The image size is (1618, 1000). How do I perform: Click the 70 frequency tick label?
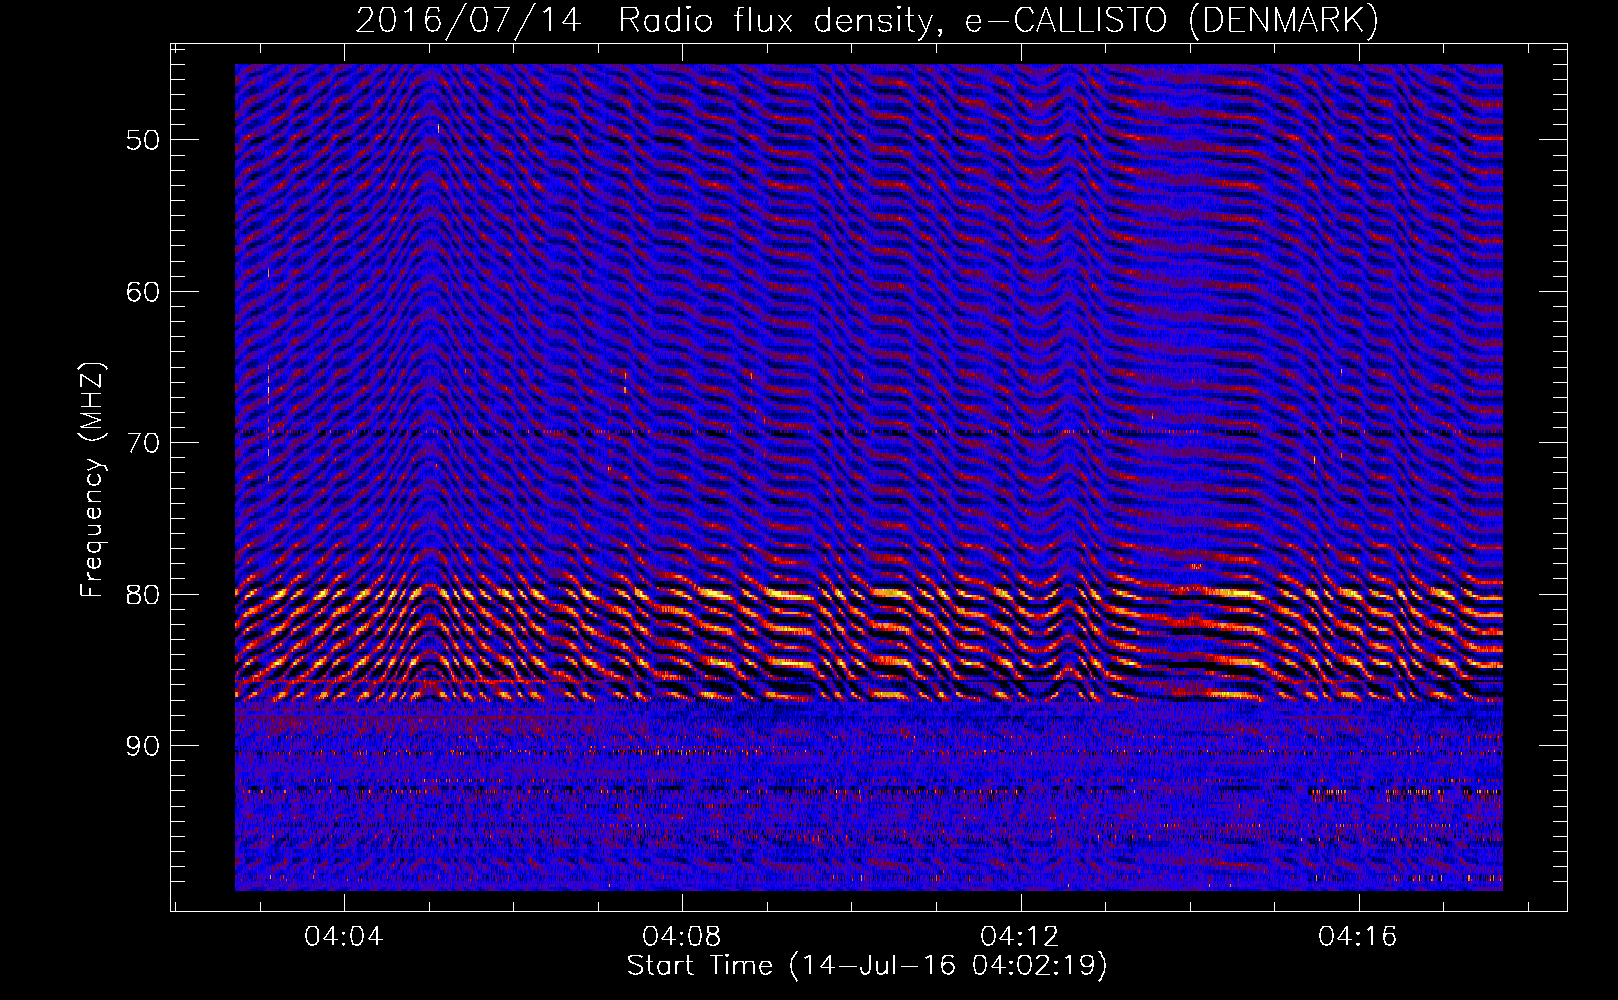pos(143,443)
